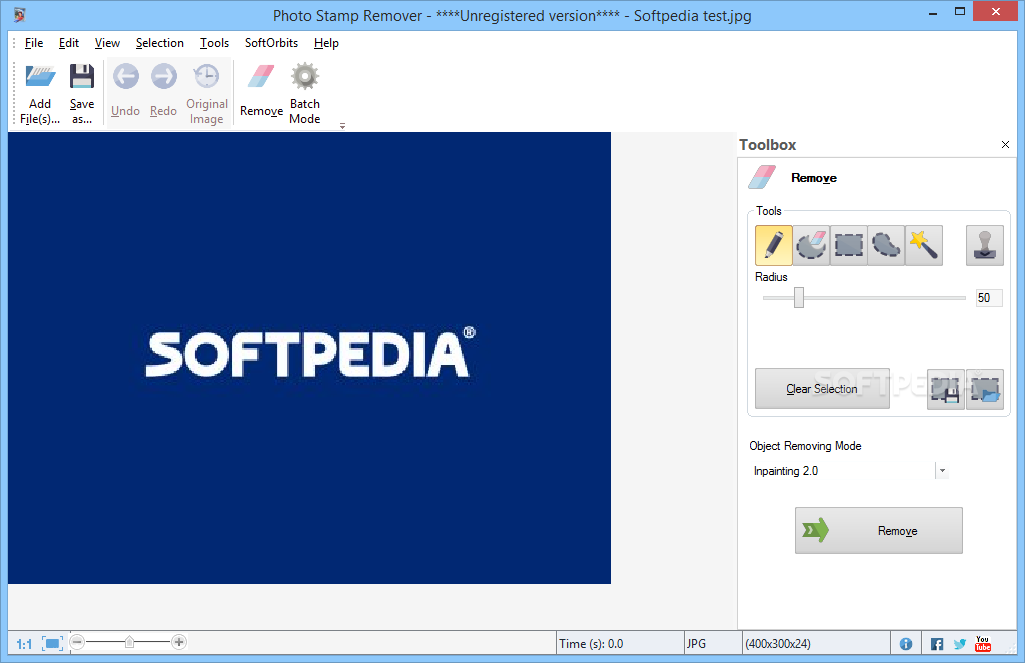Screen dimensions: 1025x663
Task: Open the Tools menu
Action: click(214, 43)
